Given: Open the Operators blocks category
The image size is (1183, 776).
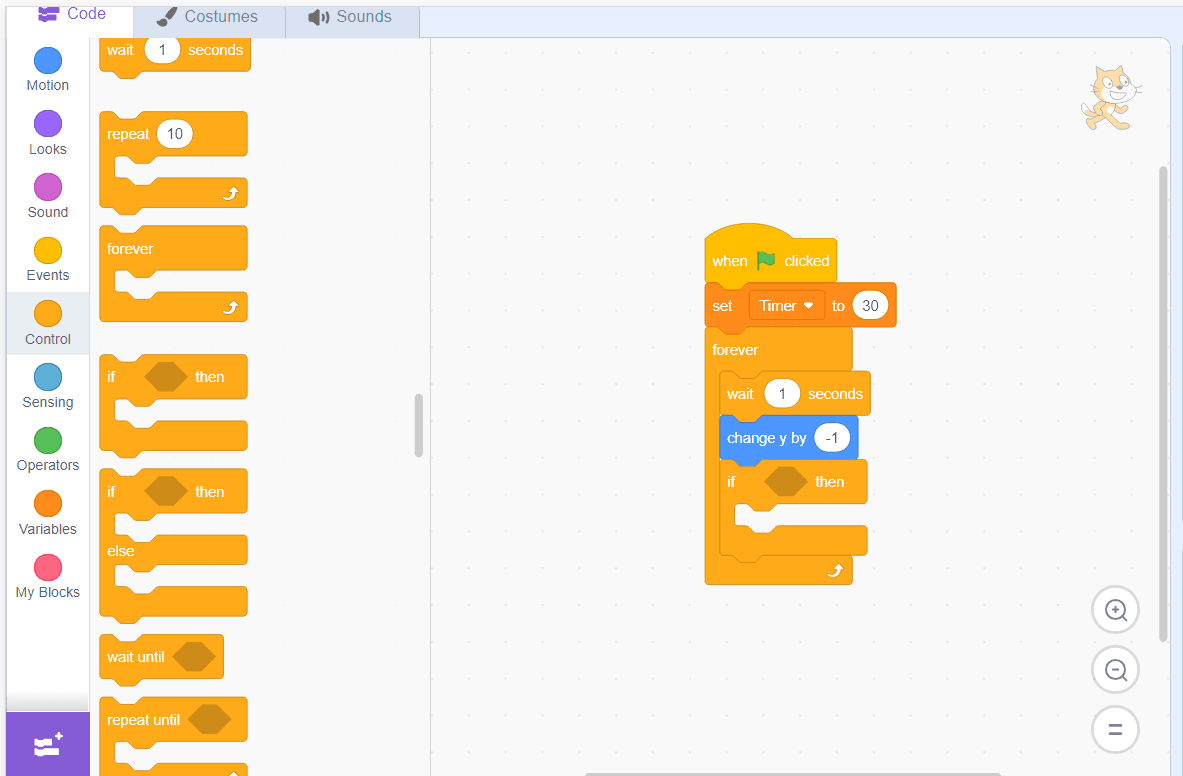Looking at the screenshot, I should click(x=48, y=450).
